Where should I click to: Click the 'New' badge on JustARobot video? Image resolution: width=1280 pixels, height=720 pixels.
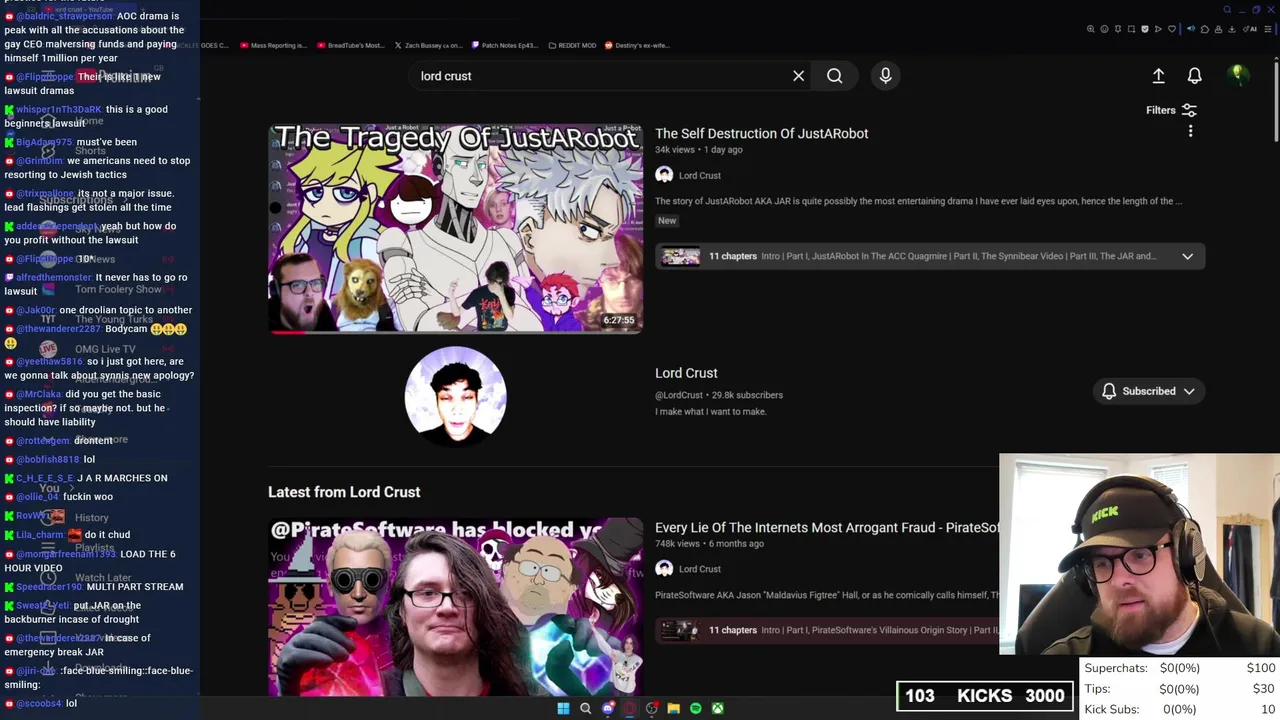click(x=667, y=220)
